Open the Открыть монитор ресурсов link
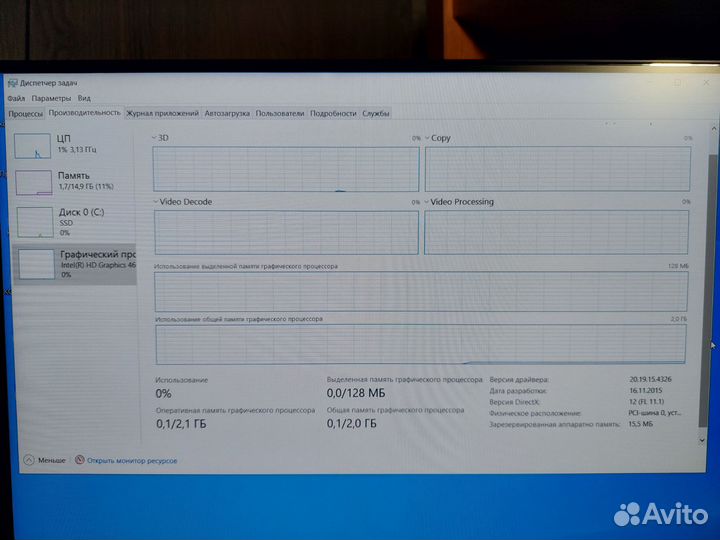Viewport: 720px width, 540px height. point(132,460)
